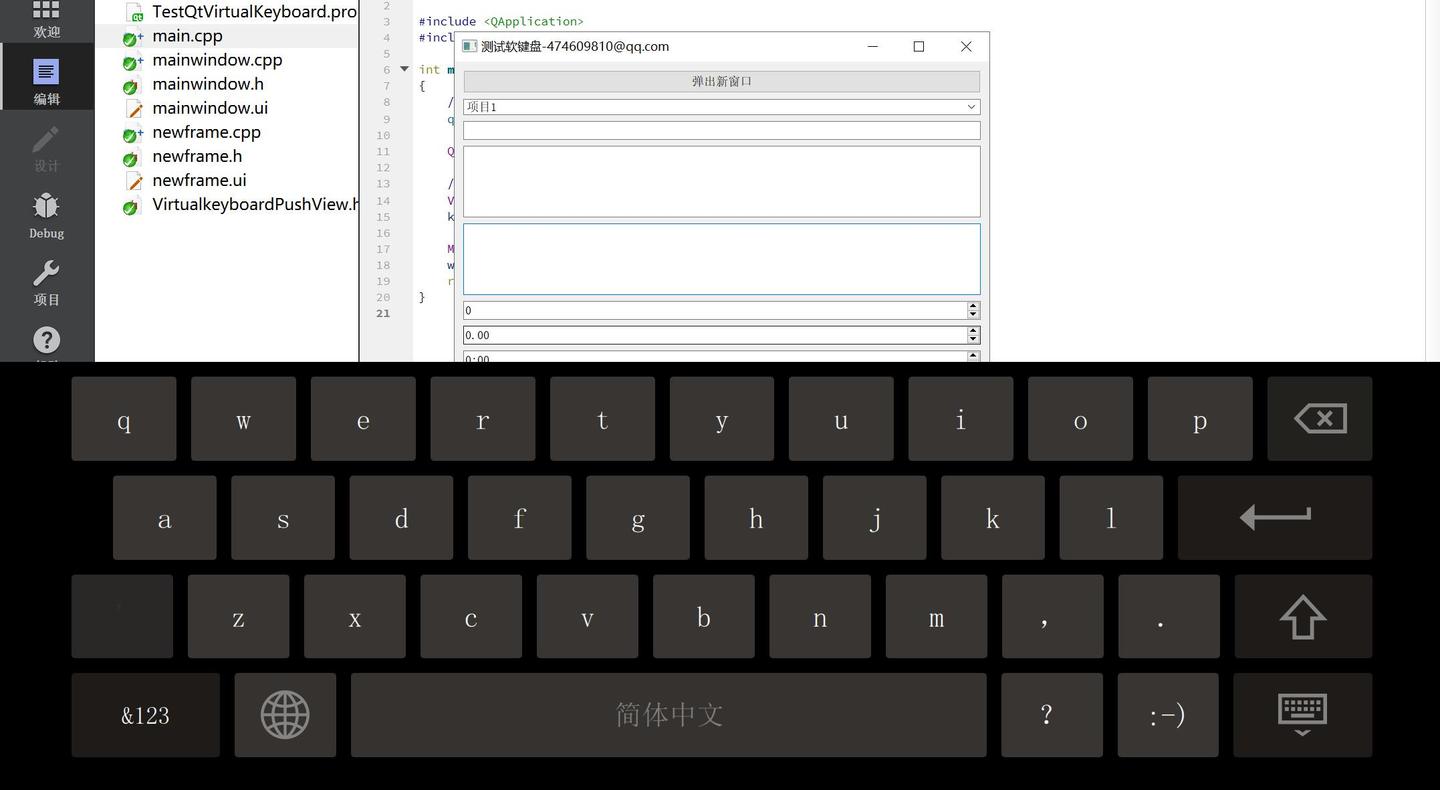Tap the f key

[519, 517]
